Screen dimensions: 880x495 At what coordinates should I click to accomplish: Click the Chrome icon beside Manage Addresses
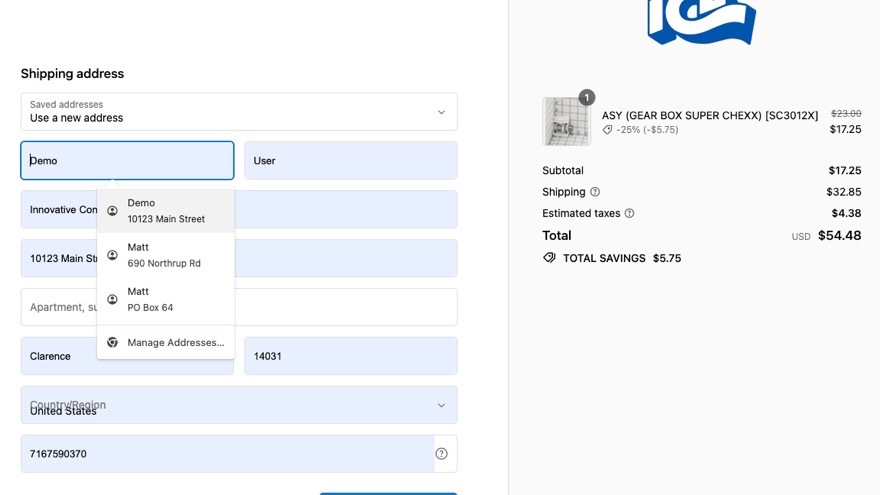[112, 342]
